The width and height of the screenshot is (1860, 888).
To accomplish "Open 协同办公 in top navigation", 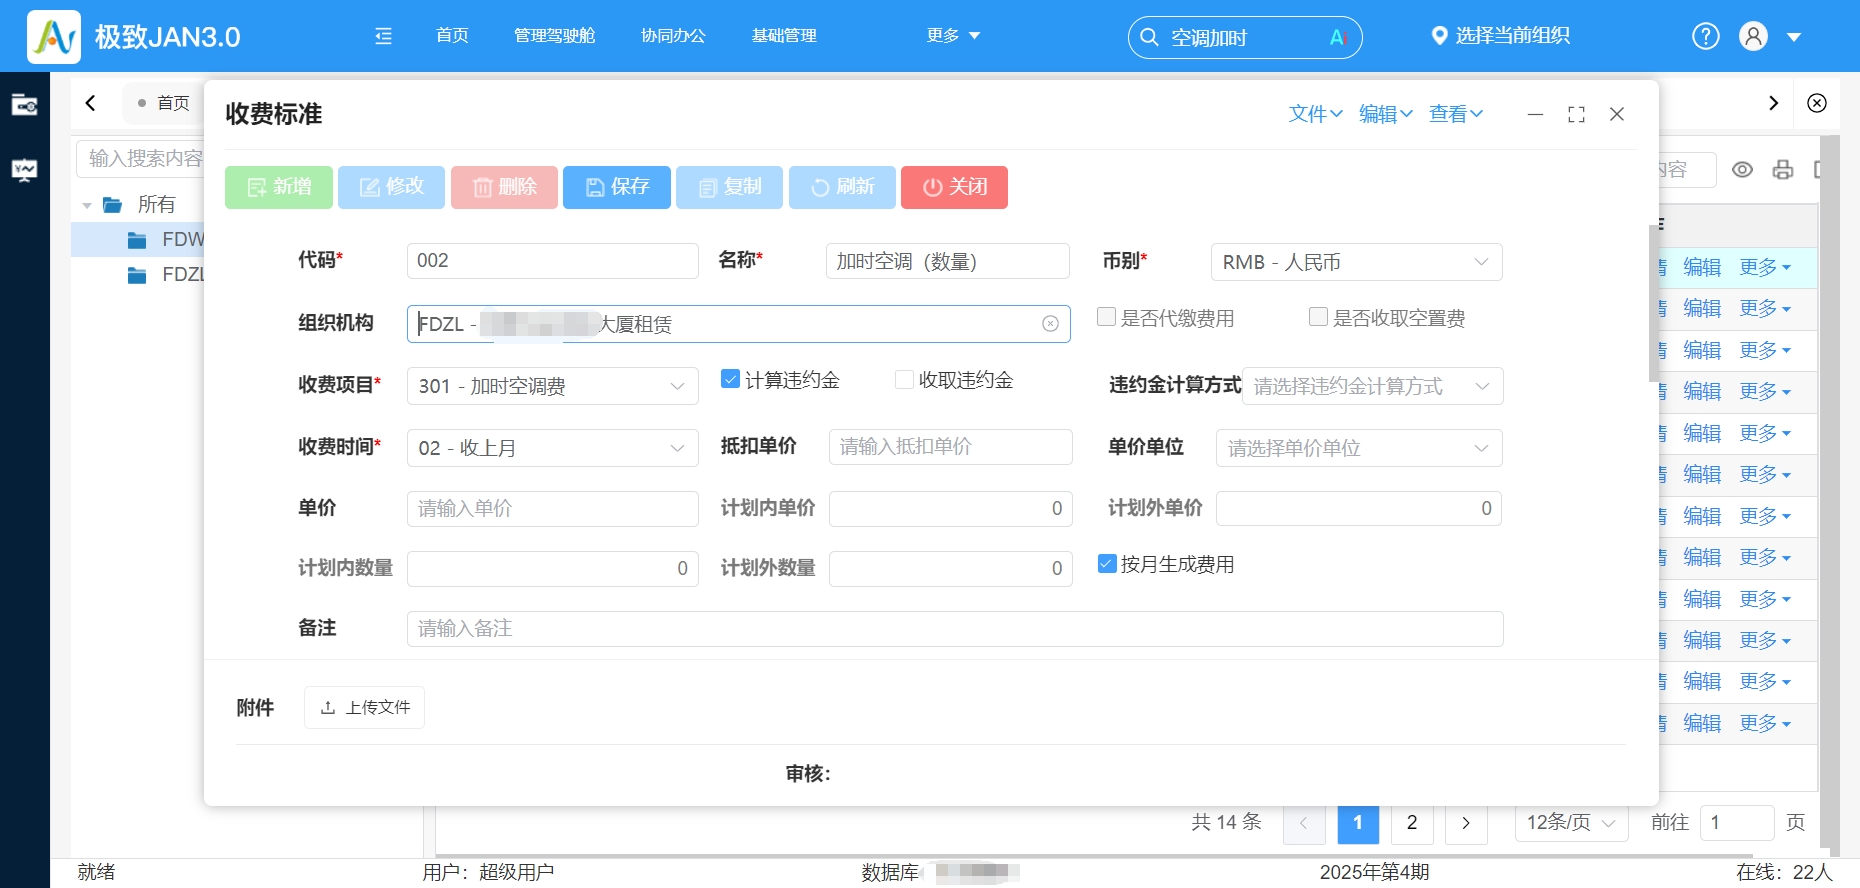I will [x=673, y=36].
